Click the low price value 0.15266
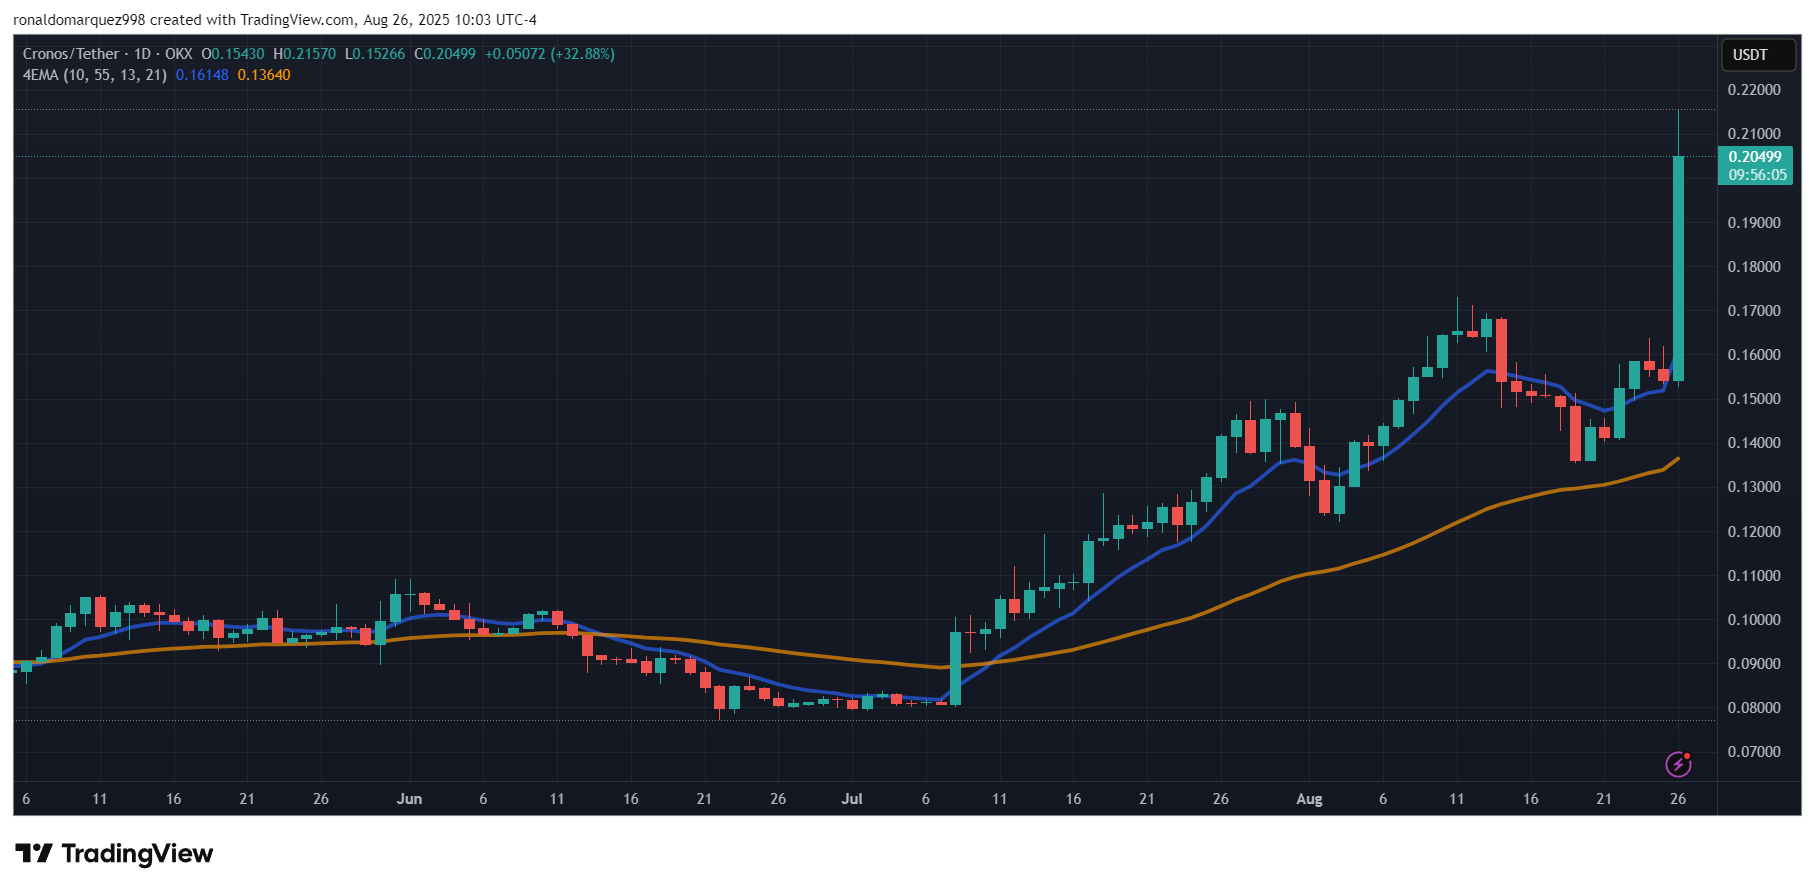Viewport: 1815px width, 891px height. [380, 54]
